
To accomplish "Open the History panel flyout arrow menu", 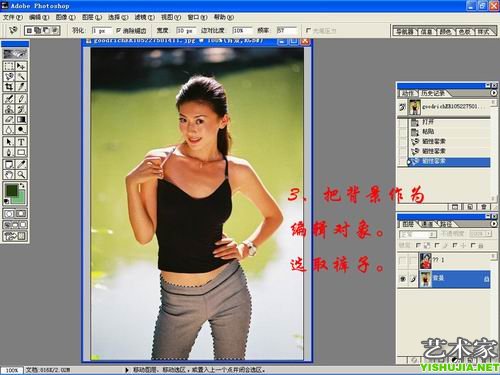I will tap(494, 93).
